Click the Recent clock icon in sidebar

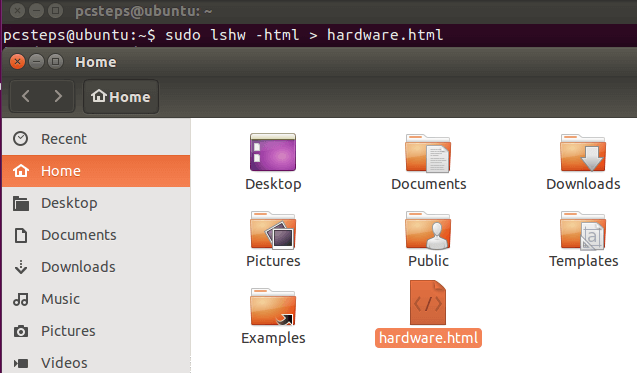[x=20, y=139]
